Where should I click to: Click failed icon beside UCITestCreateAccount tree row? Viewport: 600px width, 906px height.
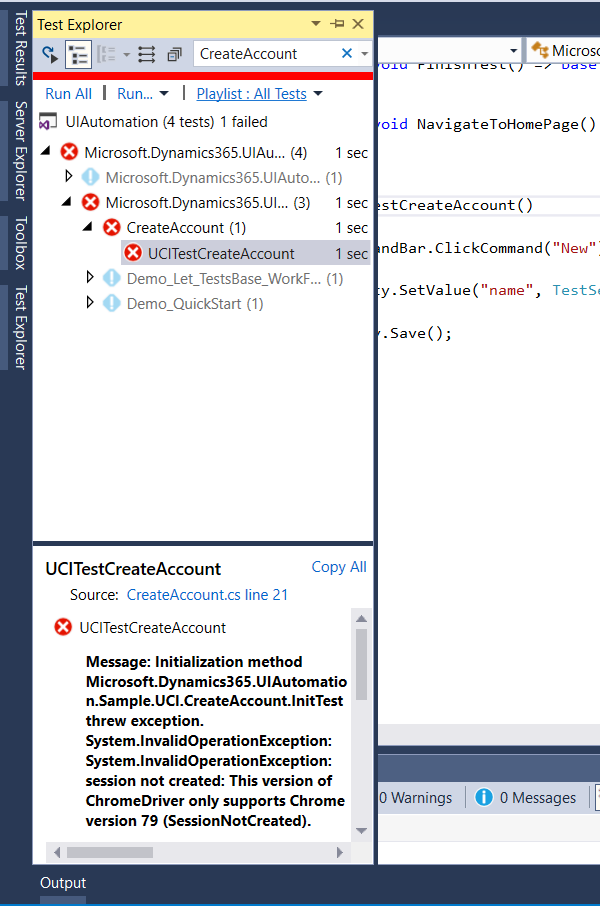[133, 253]
